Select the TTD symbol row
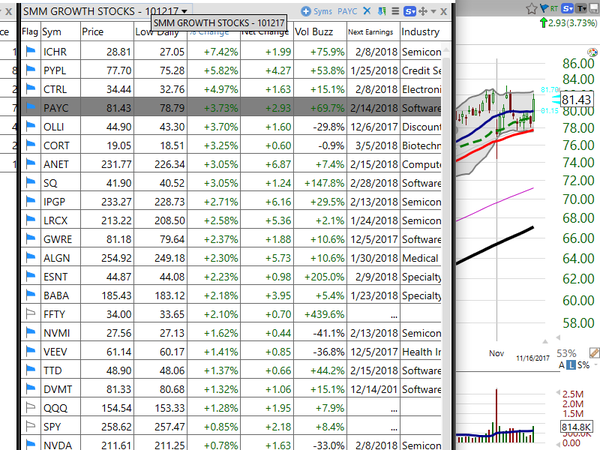 231,370
